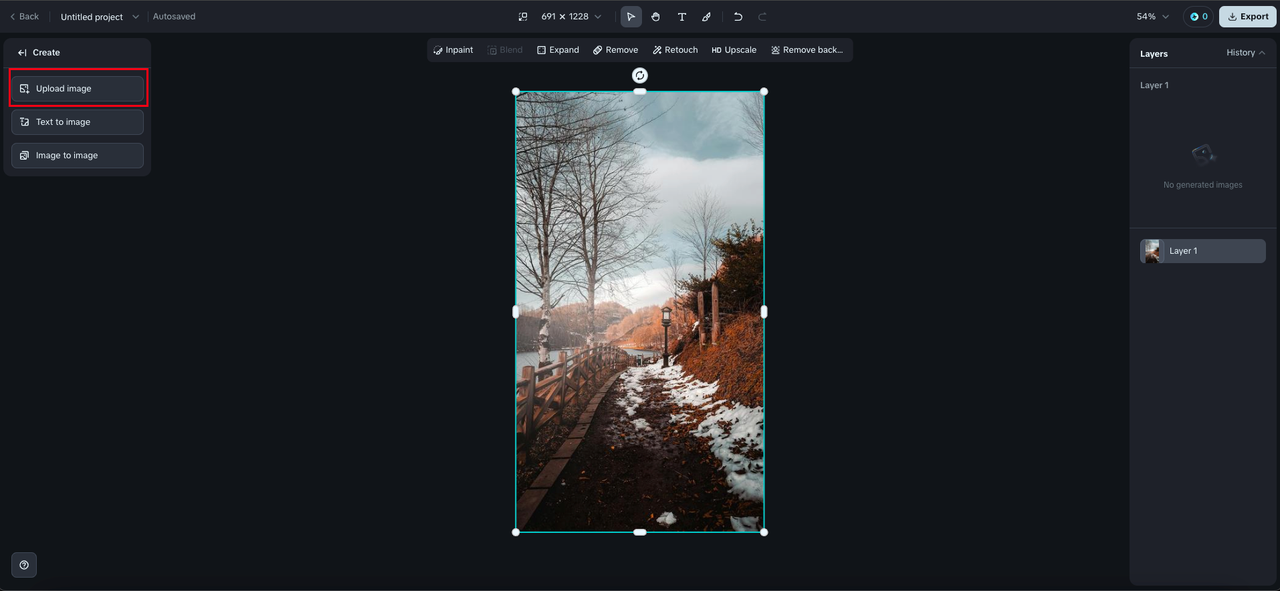The image size is (1280, 591).
Task: Click the Blend option
Action: point(505,50)
